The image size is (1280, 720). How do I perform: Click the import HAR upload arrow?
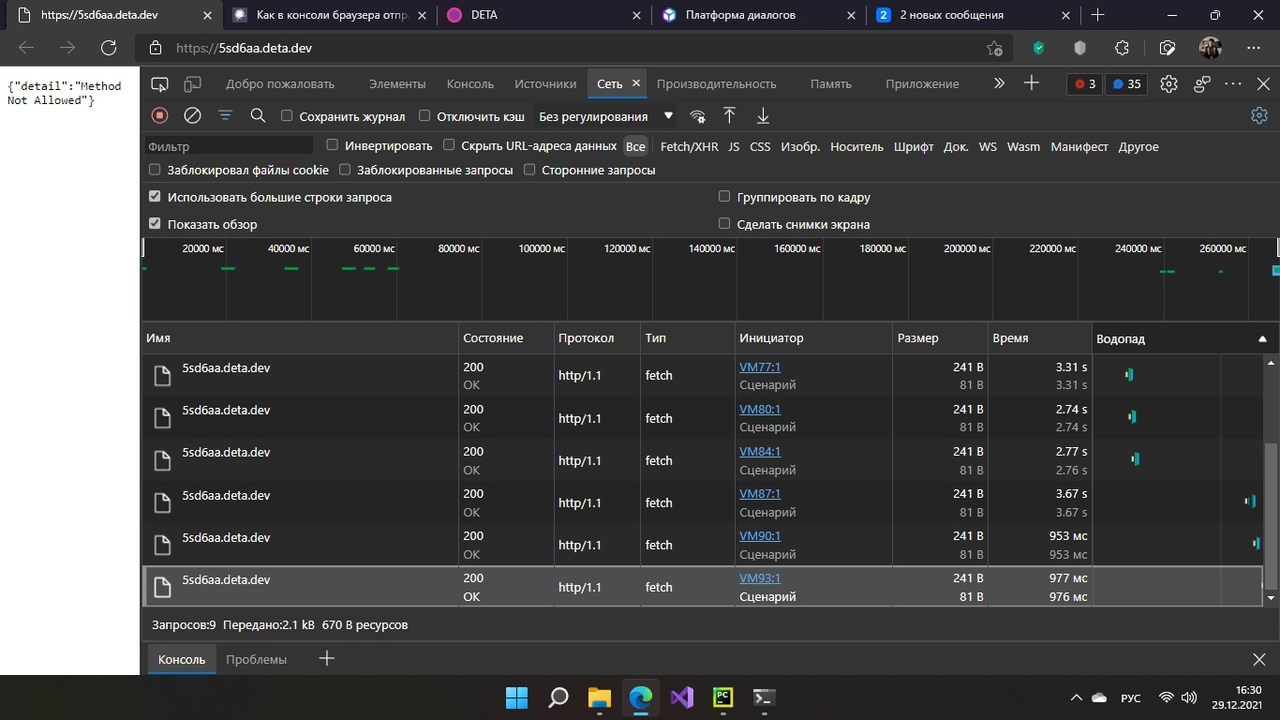(729, 116)
